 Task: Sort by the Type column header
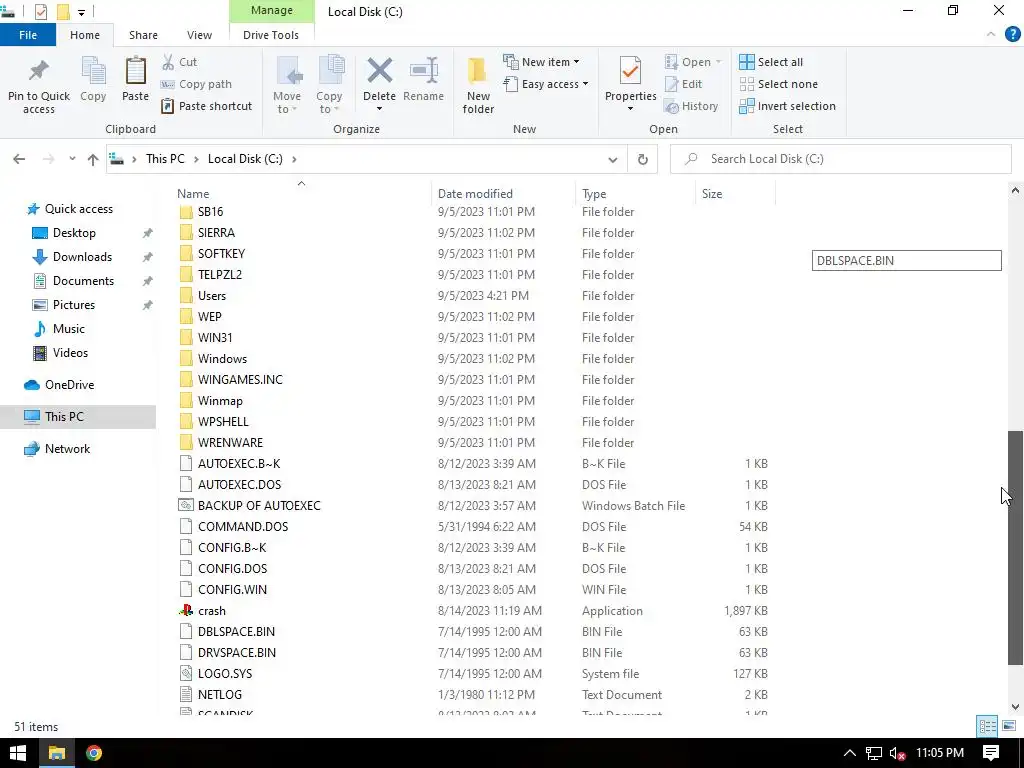(x=594, y=194)
